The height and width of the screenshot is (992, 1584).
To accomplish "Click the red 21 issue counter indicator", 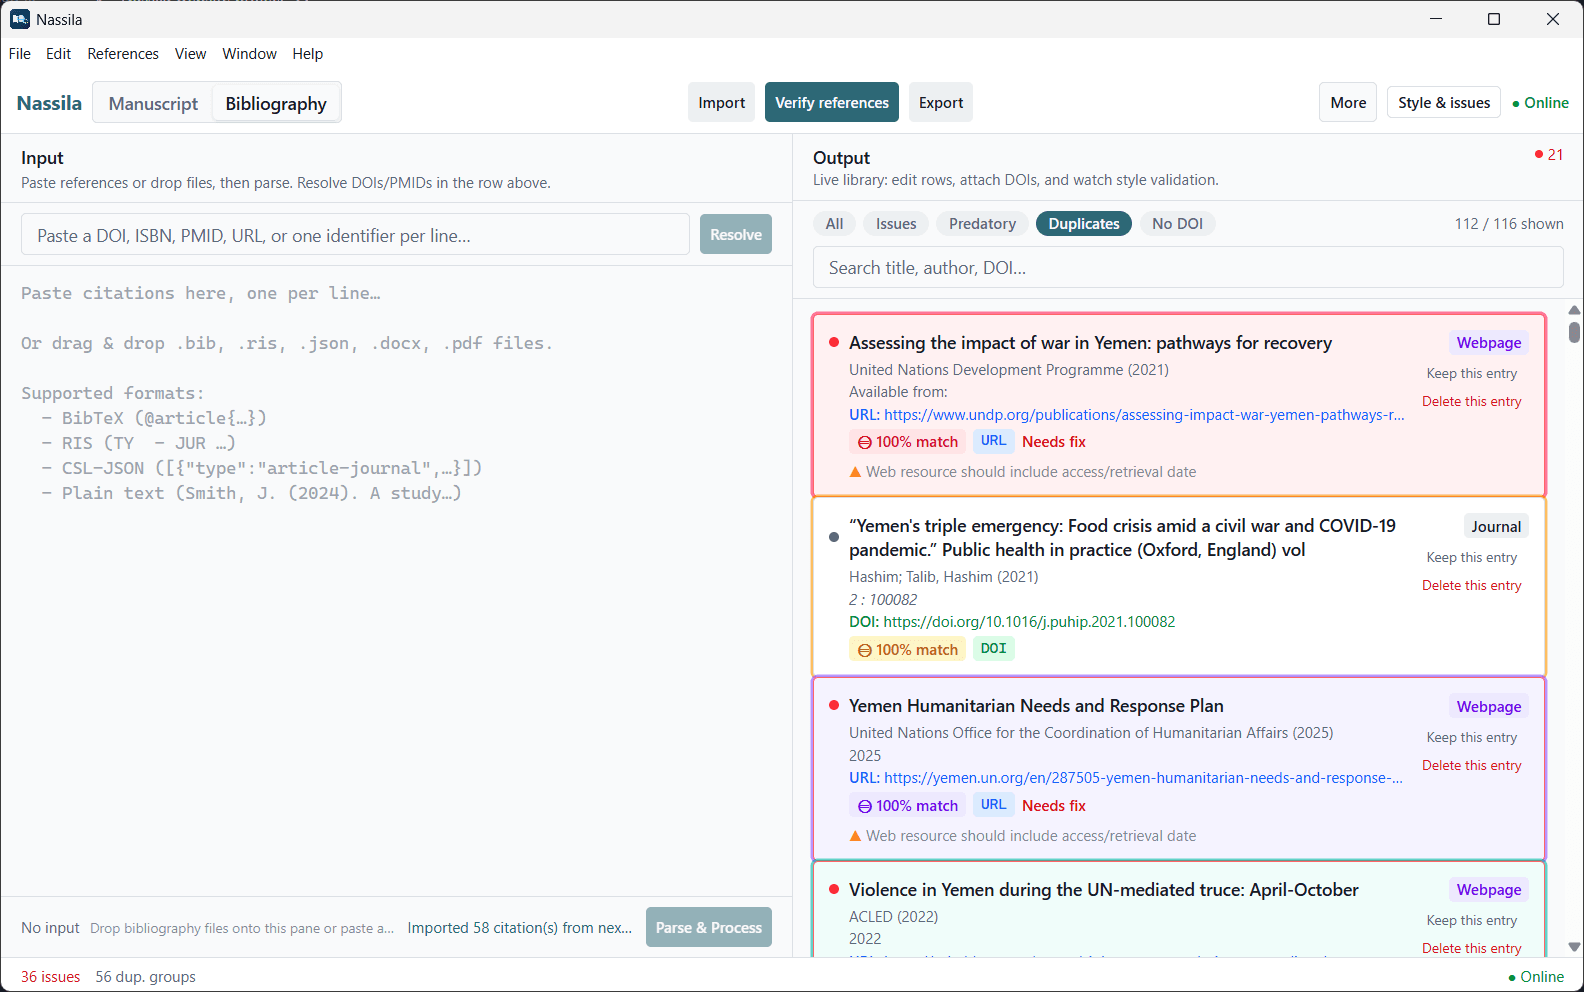I will pyautogui.click(x=1549, y=154).
